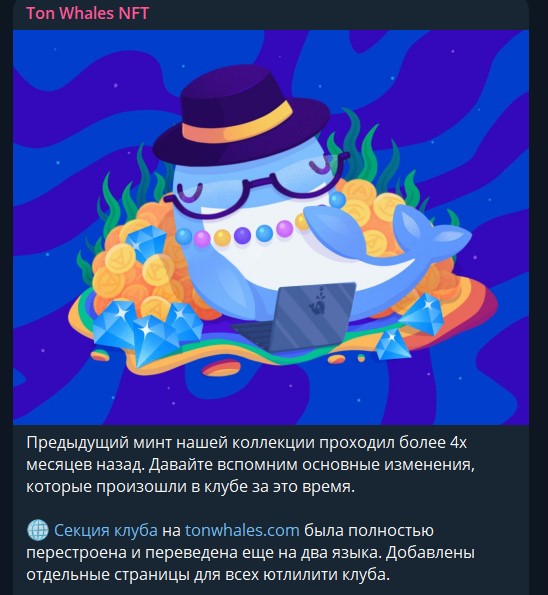Viewport: 548px width, 595px height.
Task: Click the paragraph starting with Предыдущий минт
Action: coord(250,464)
